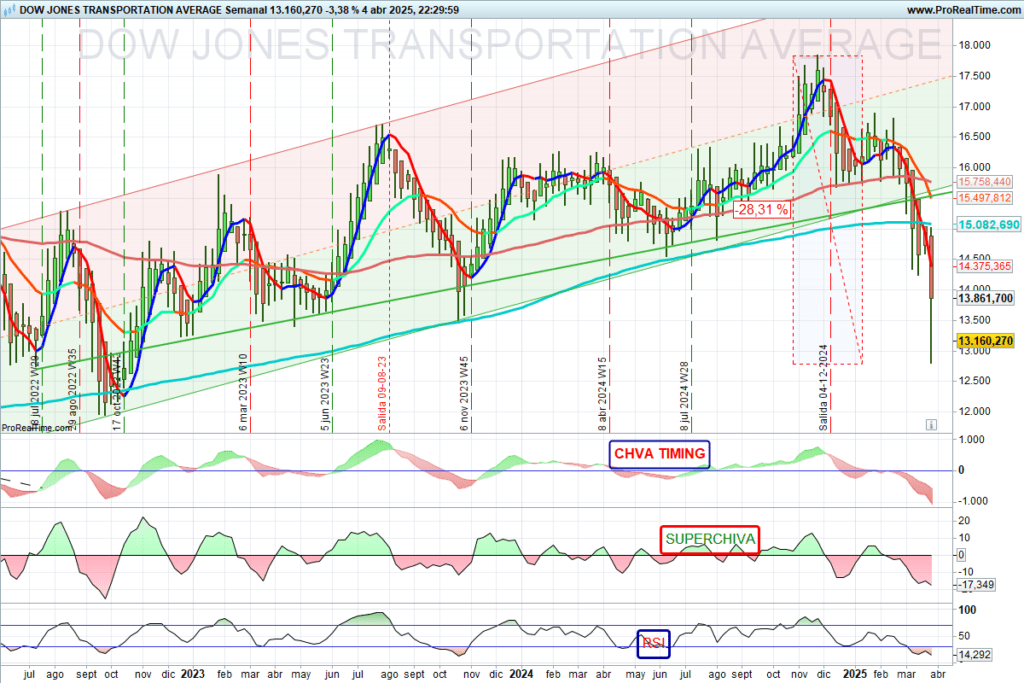The image size is (1024, 683).
Task: Select the 13.861,700 price label
Action: (985, 298)
